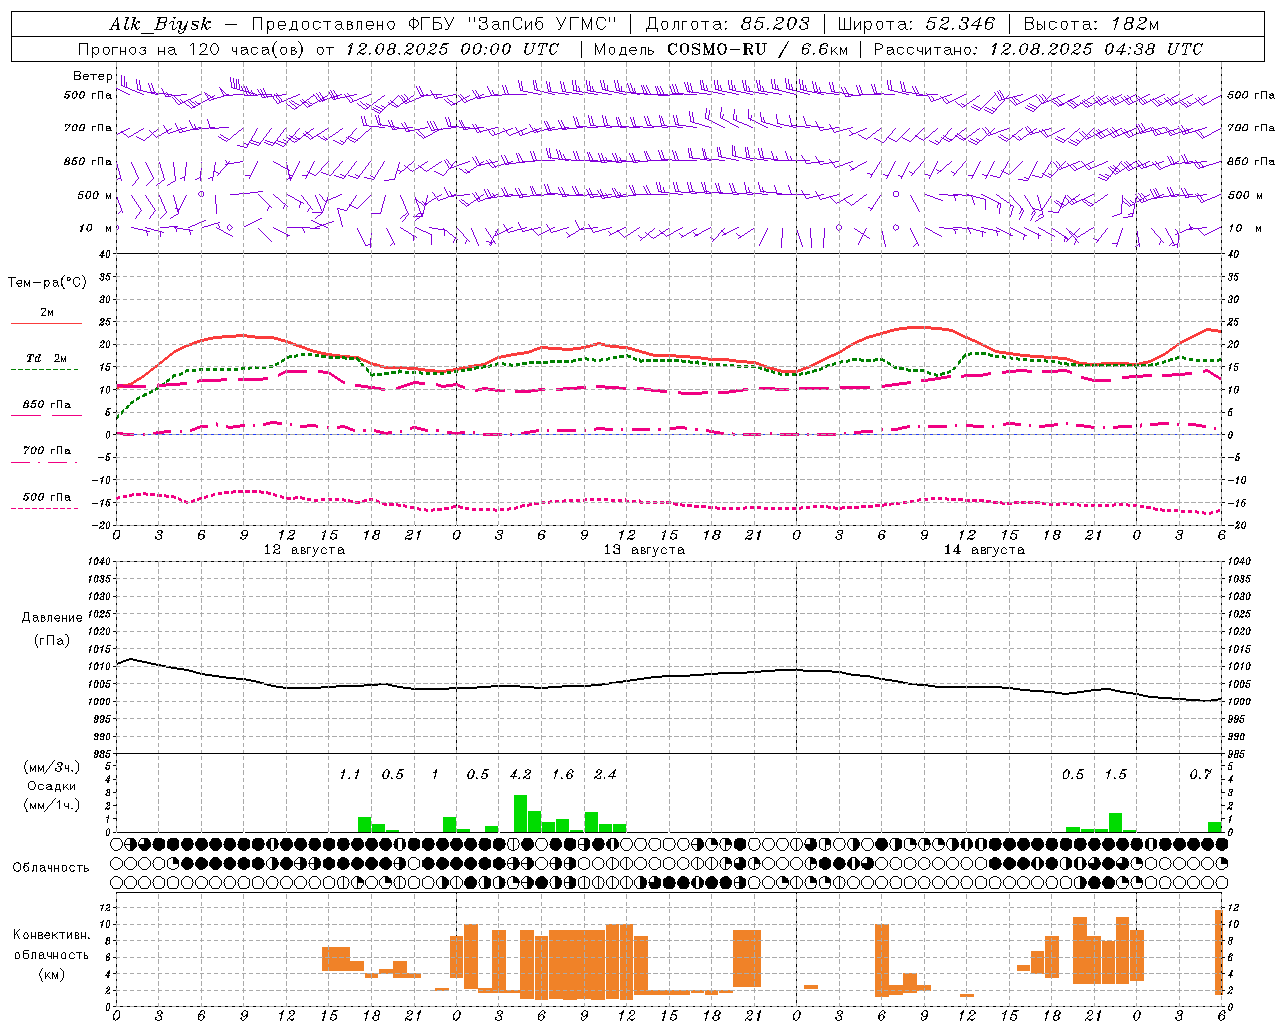Select the (мм/3ч.) precipitation unit label
1280x1024 pixels.
click(x=52, y=767)
